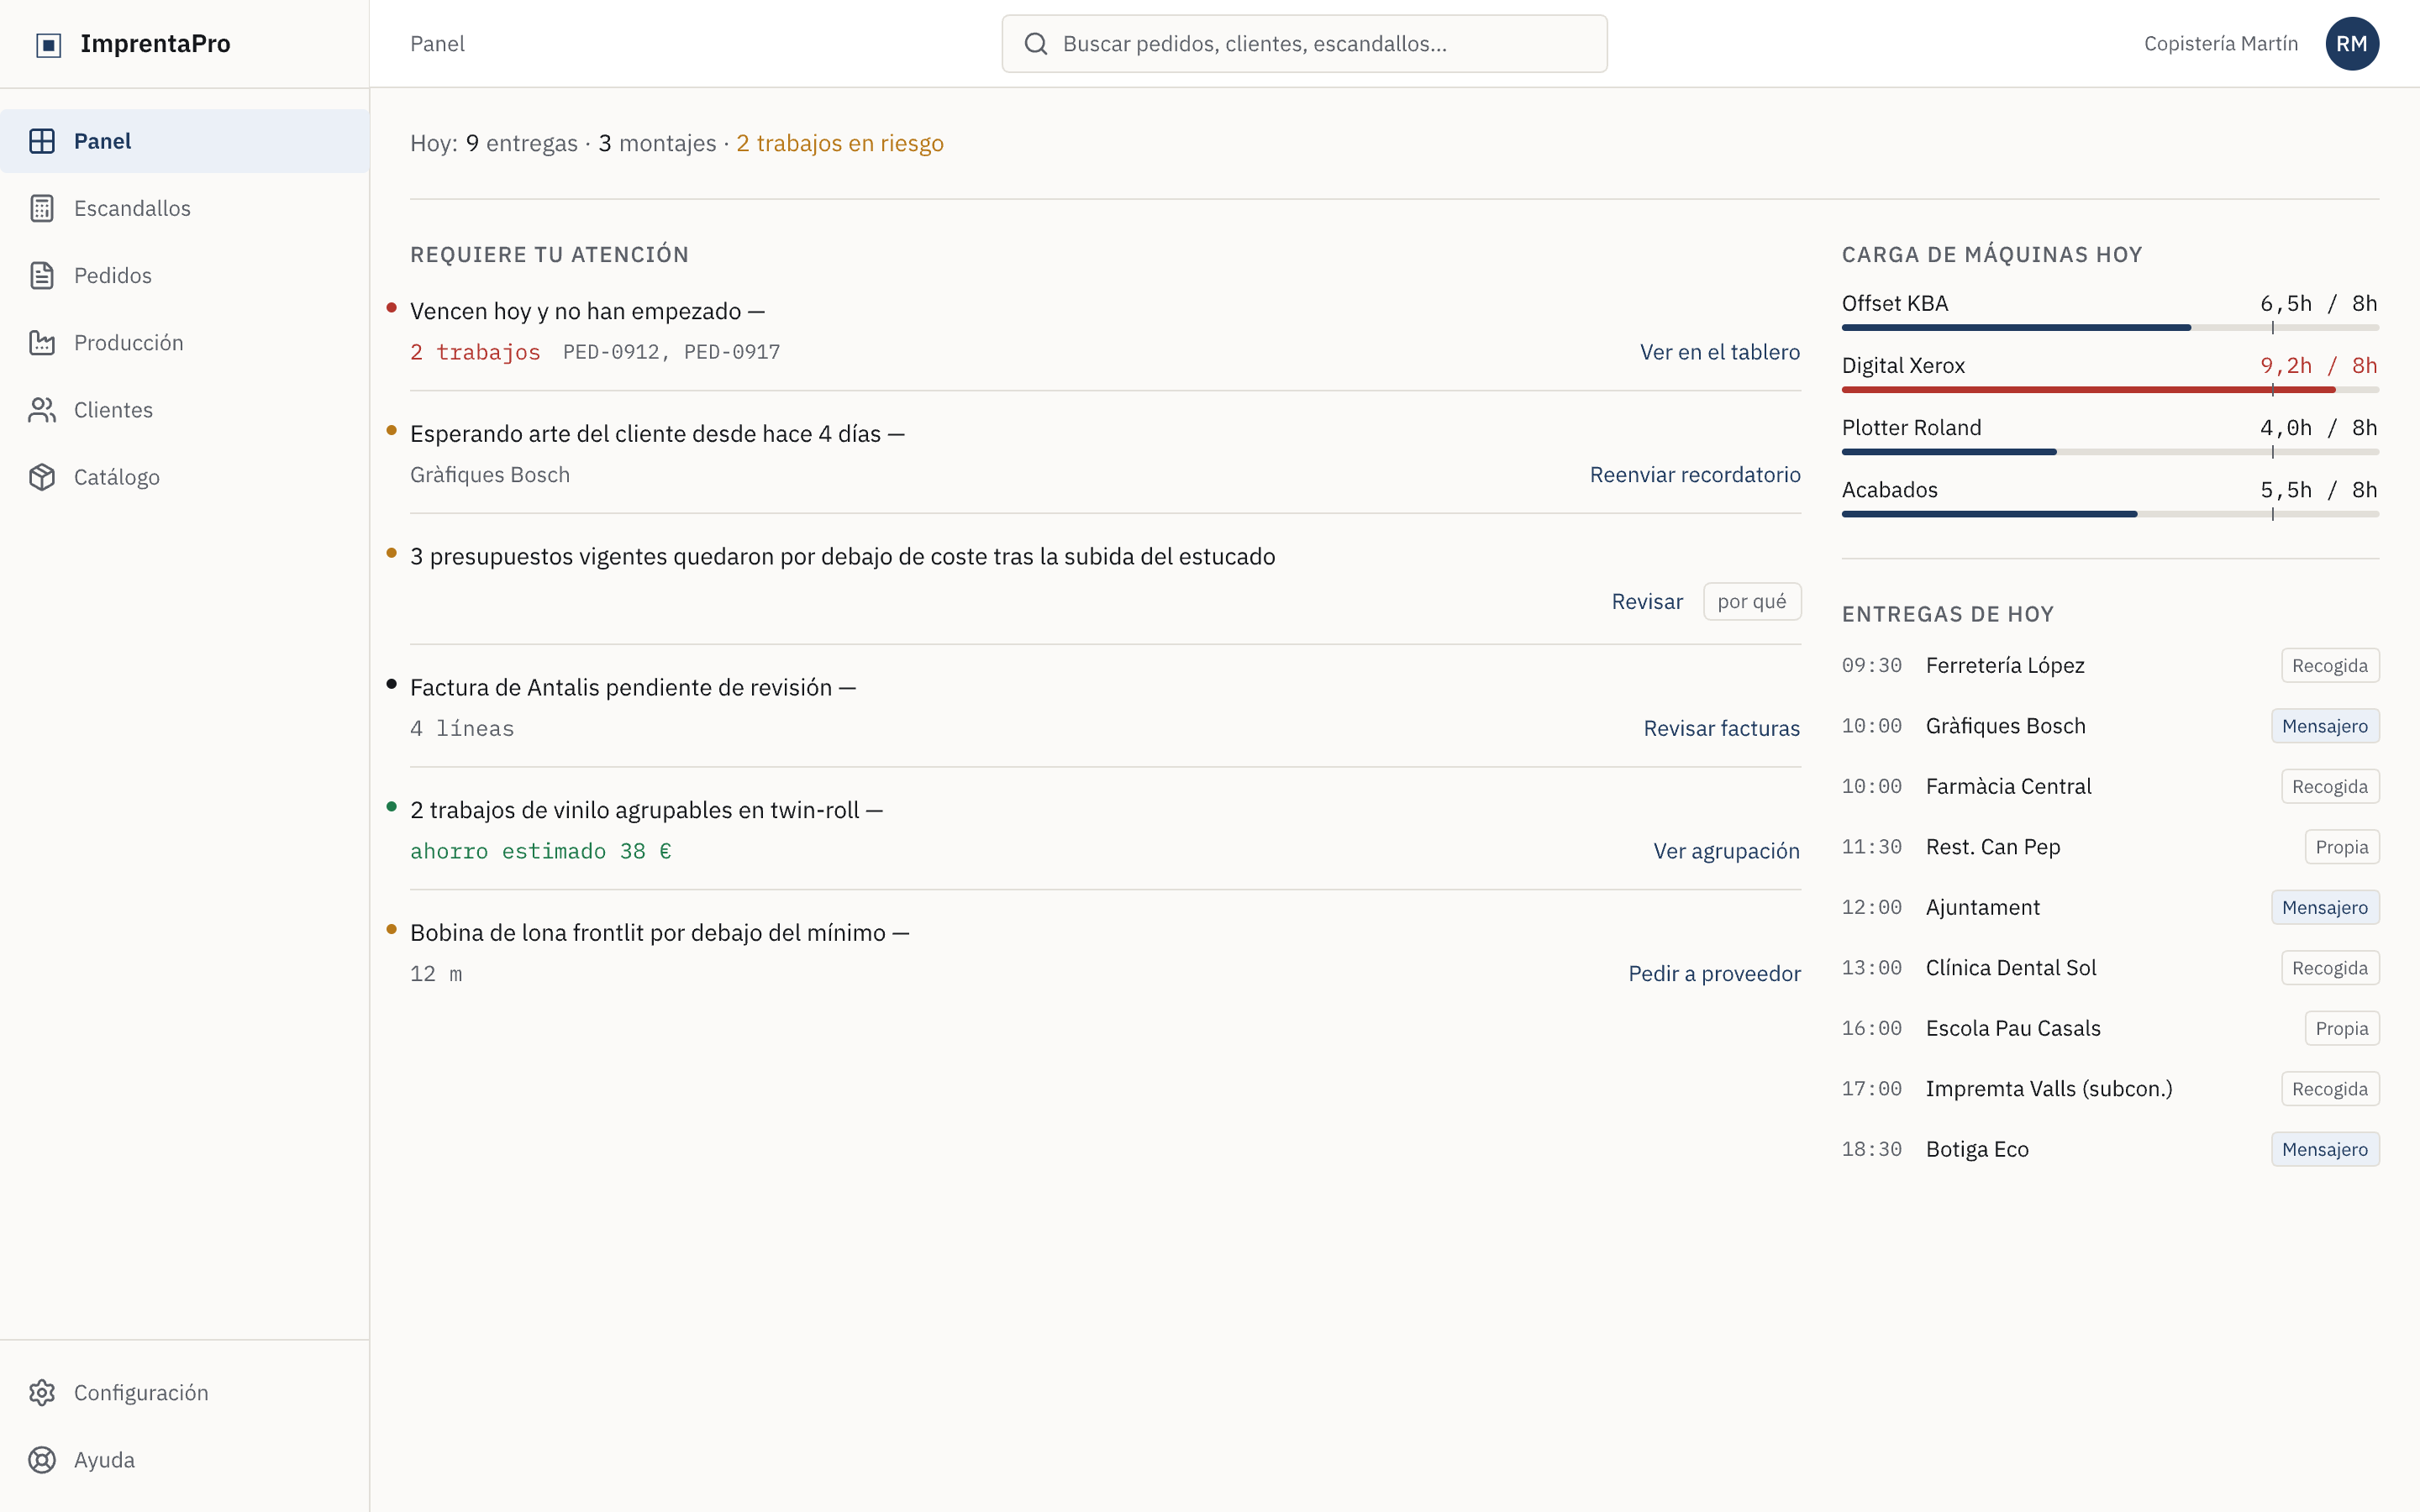Click Plotter Roland machine label
The image size is (2420, 1512).
(x=1911, y=428)
